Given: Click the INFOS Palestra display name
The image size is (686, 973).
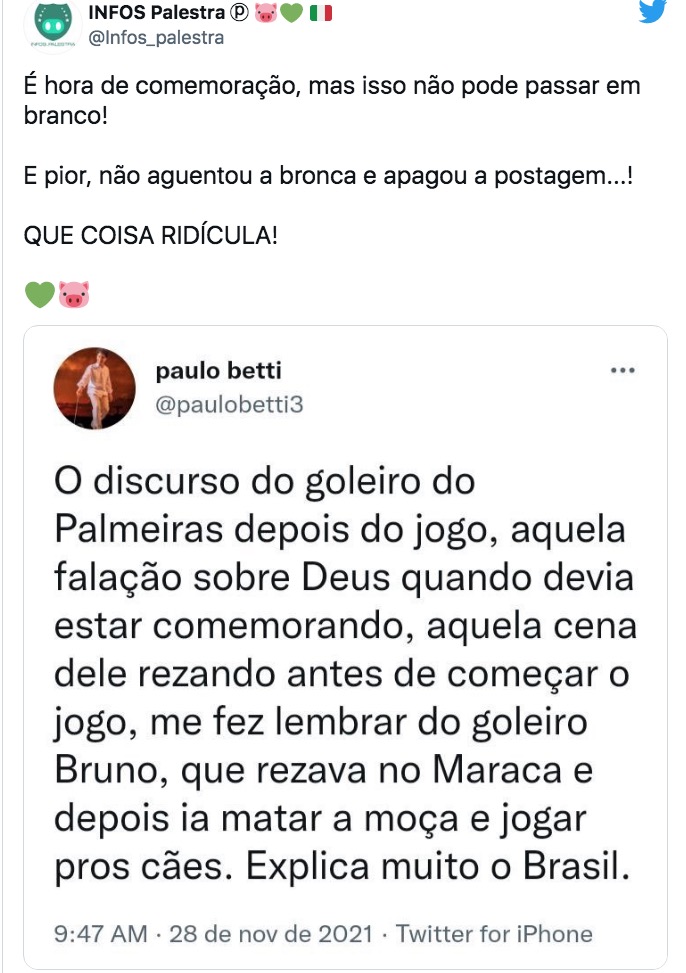Looking at the screenshot, I should (x=156, y=15).
